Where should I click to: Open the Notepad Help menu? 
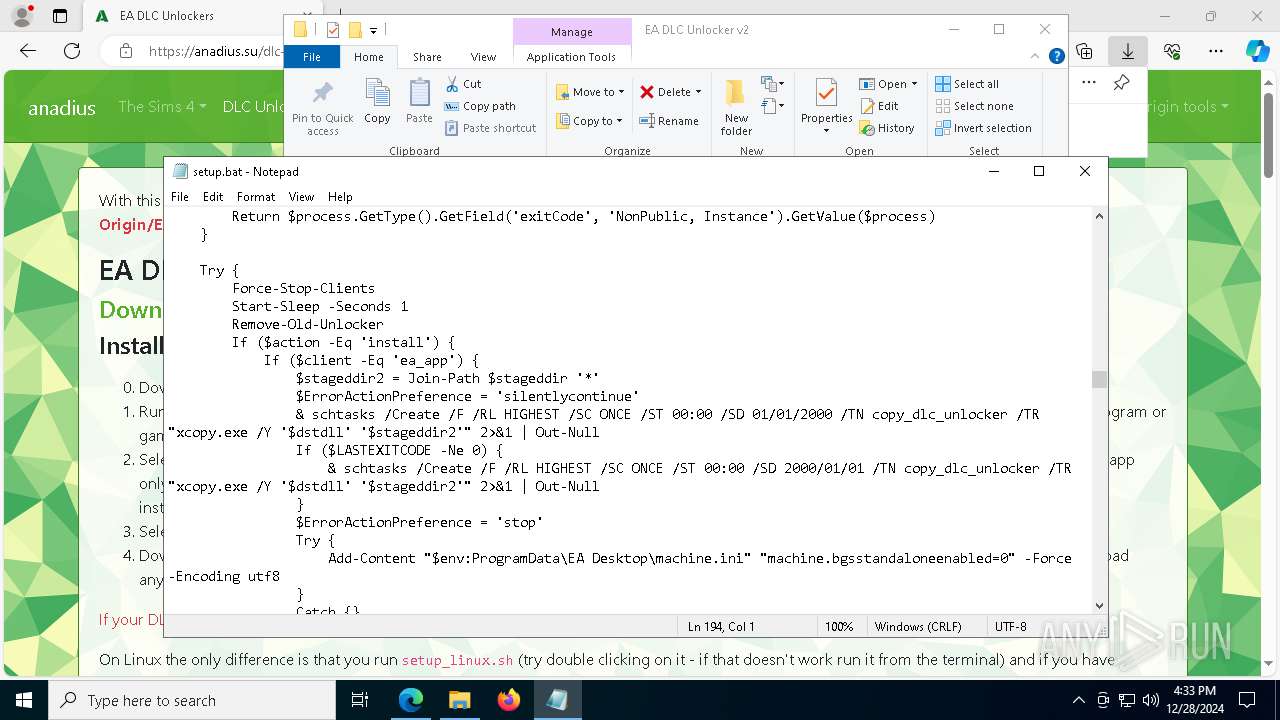(340, 197)
